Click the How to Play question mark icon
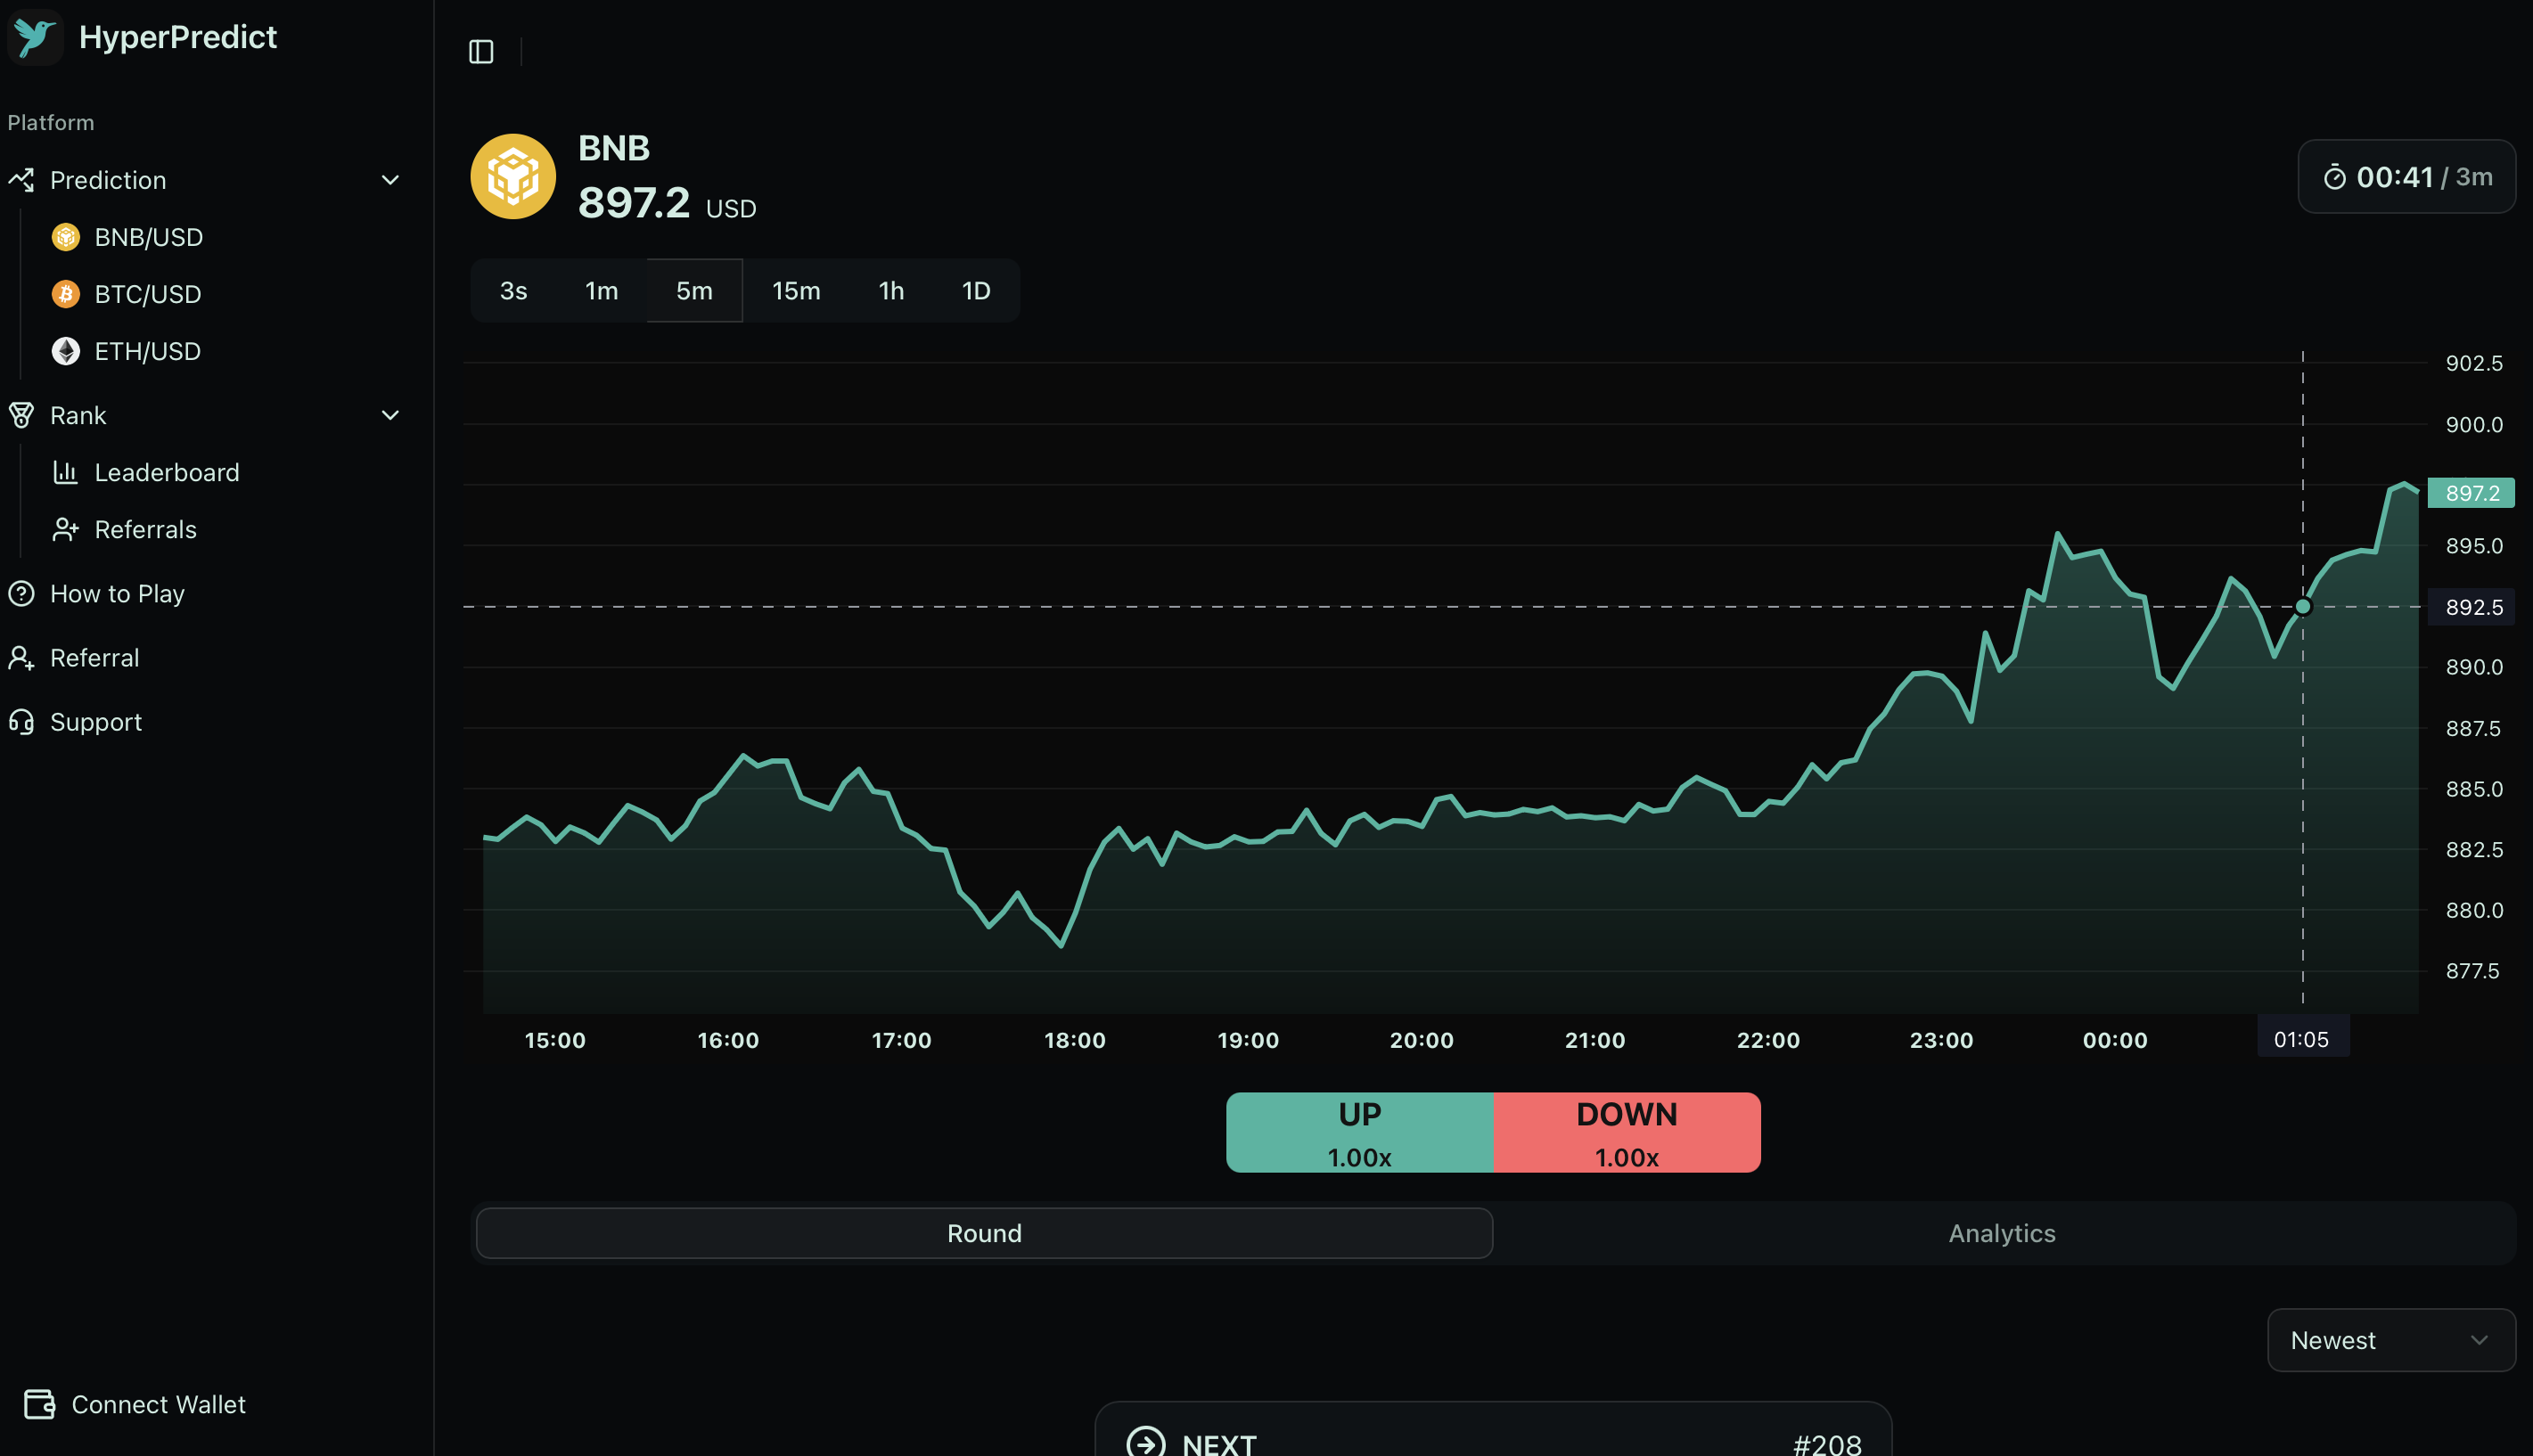This screenshot has width=2533, height=1456. [x=21, y=593]
